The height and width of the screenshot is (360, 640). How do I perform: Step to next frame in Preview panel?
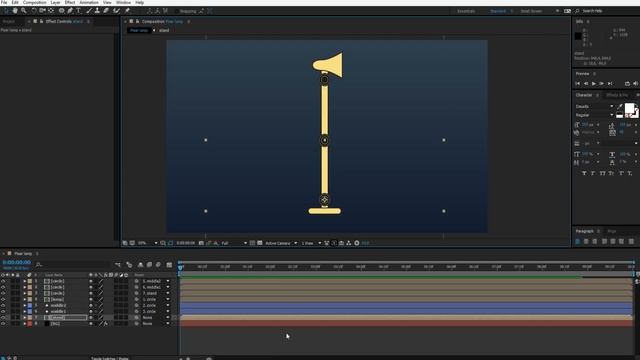pyautogui.click(x=602, y=84)
